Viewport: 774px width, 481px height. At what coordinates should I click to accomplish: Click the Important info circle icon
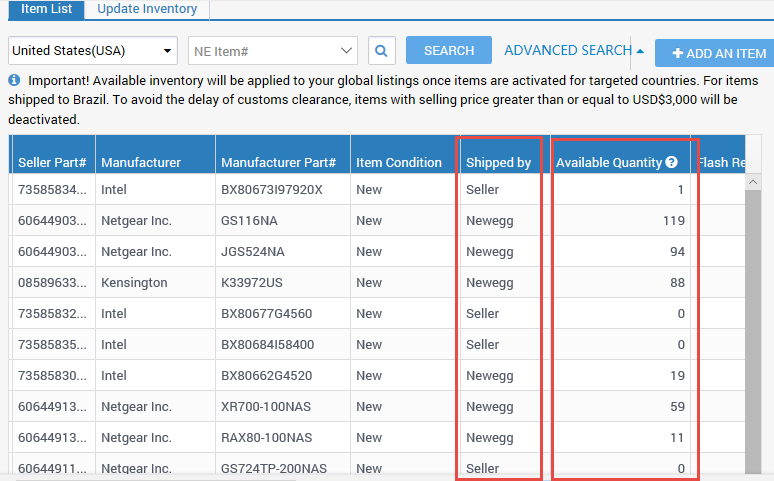(x=14, y=80)
